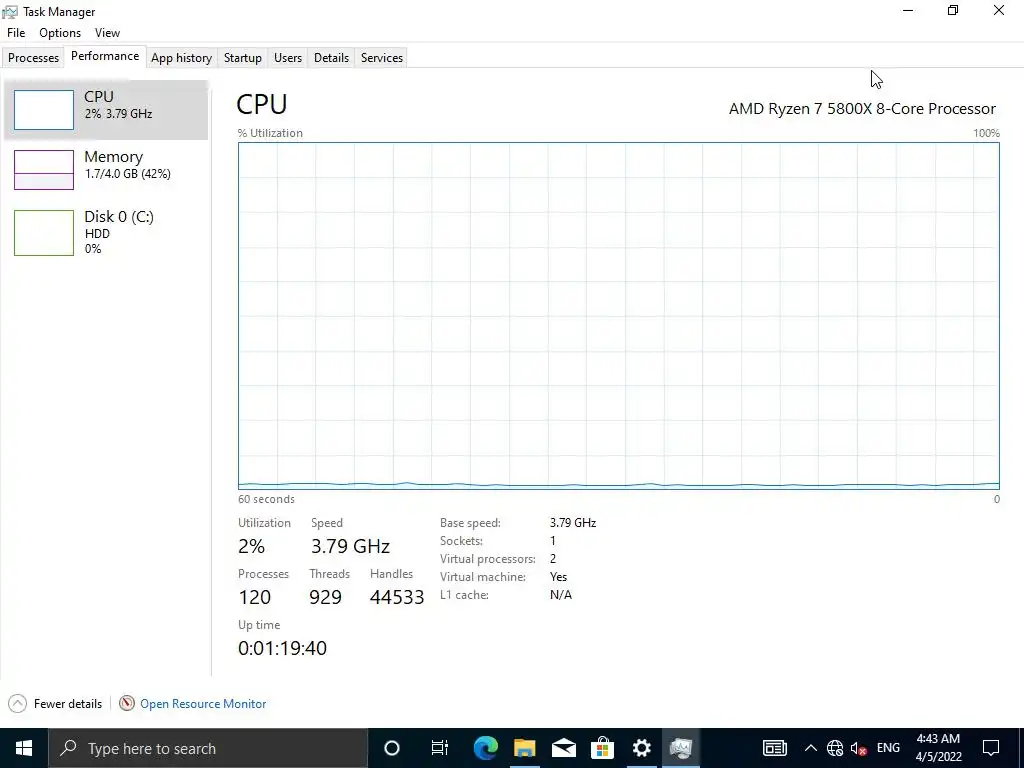1024x768 pixels.
Task: Select the Performance tab
Action: pos(105,56)
